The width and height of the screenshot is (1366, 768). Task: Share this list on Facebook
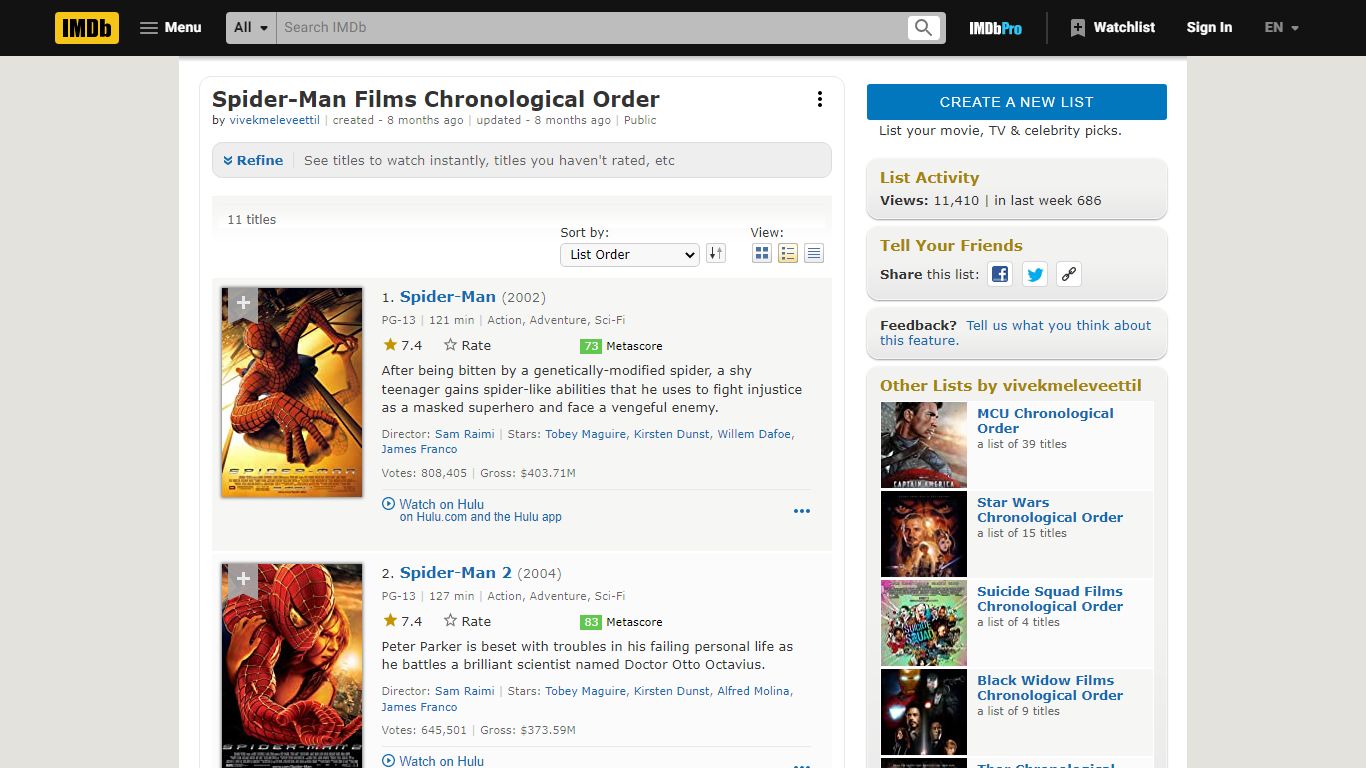click(1000, 274)
